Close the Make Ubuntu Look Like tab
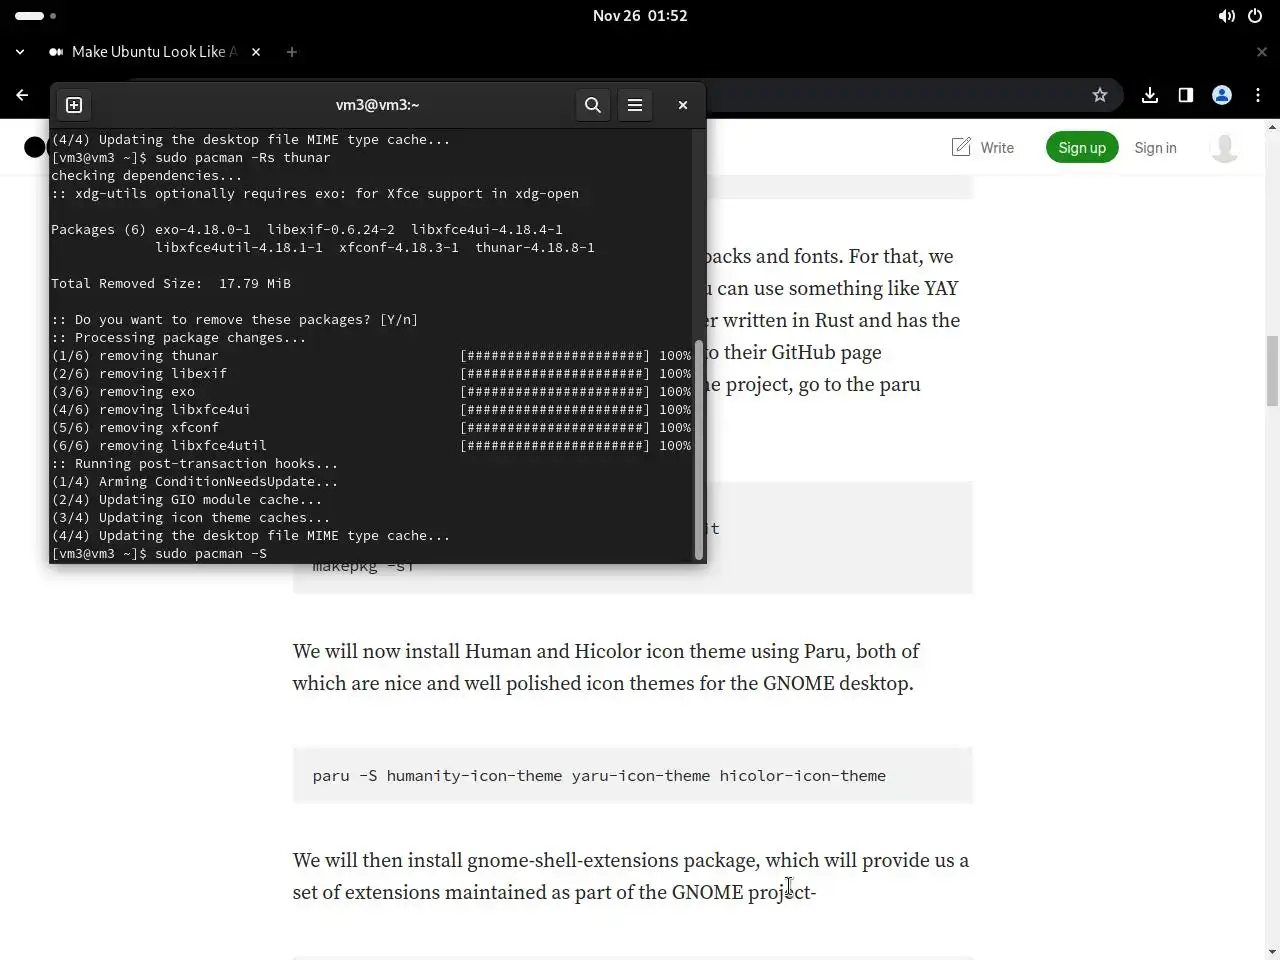Viewport: 1280px width, 960px height. [x=256, y=52]
